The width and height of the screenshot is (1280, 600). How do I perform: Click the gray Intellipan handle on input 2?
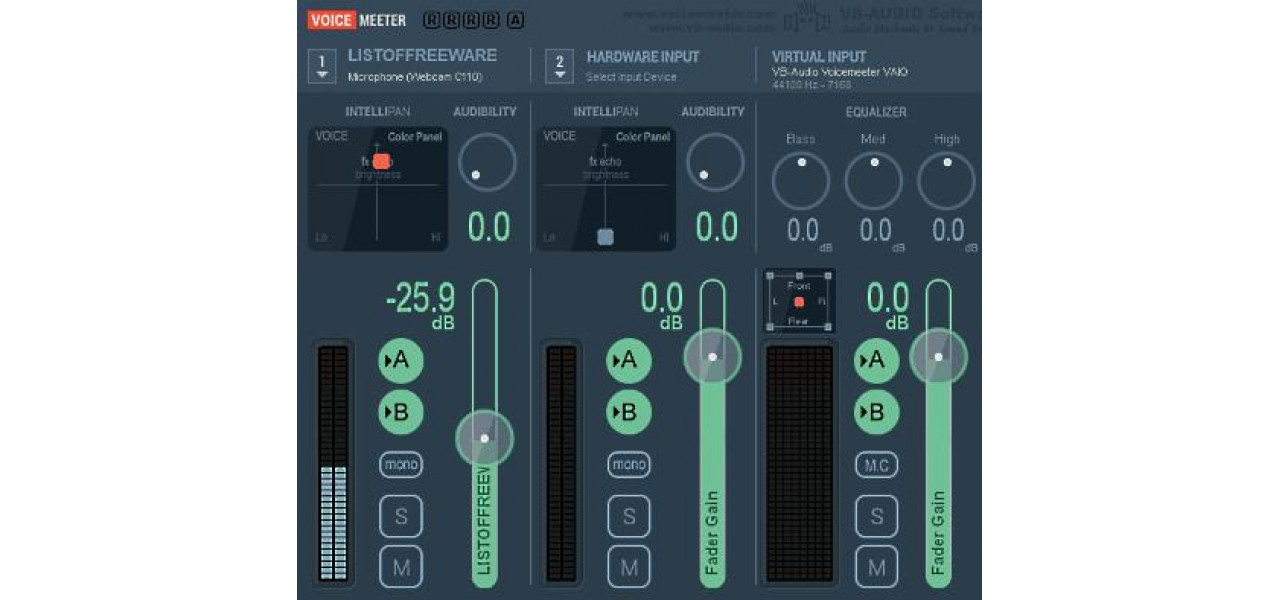[x=605, y=237]
